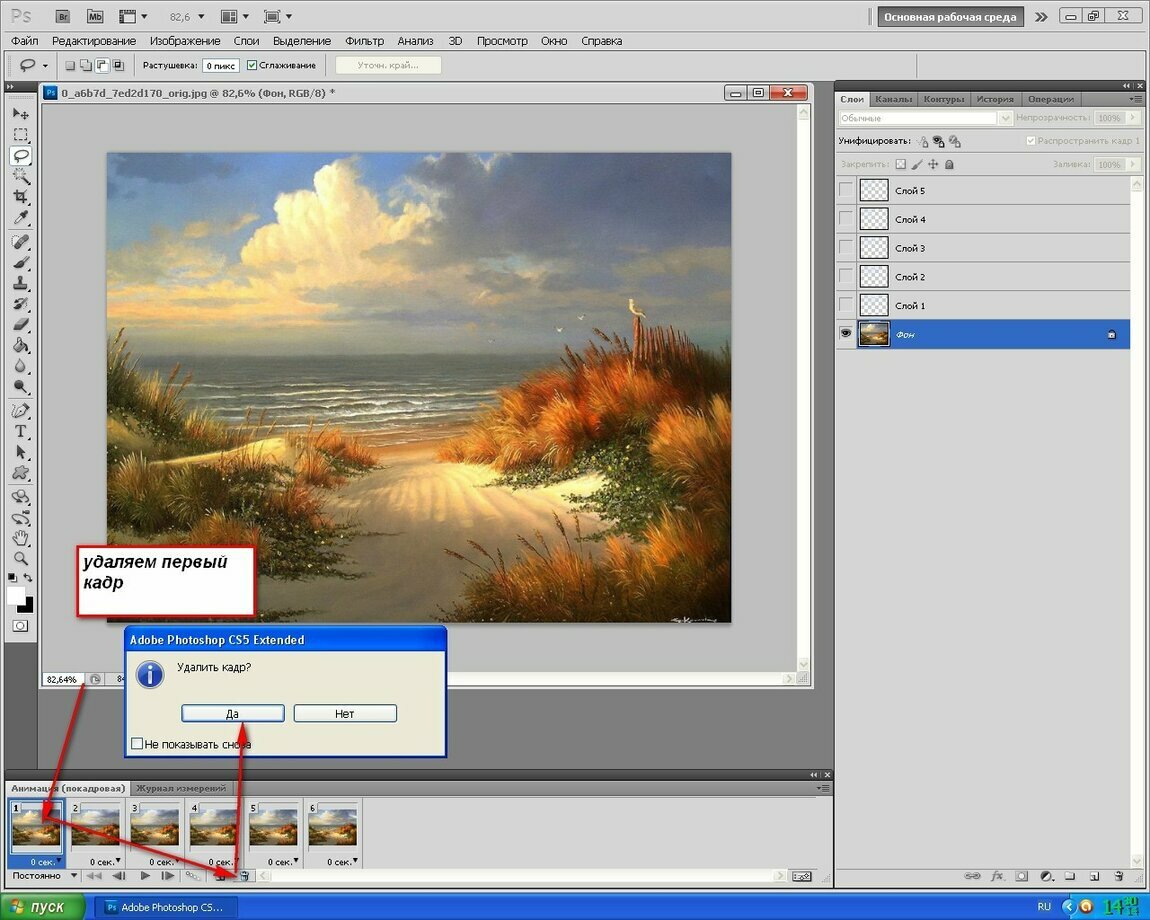Click the foreground color swatch
The width and height of the screenshot is (1150, 920).
(15, 595)
